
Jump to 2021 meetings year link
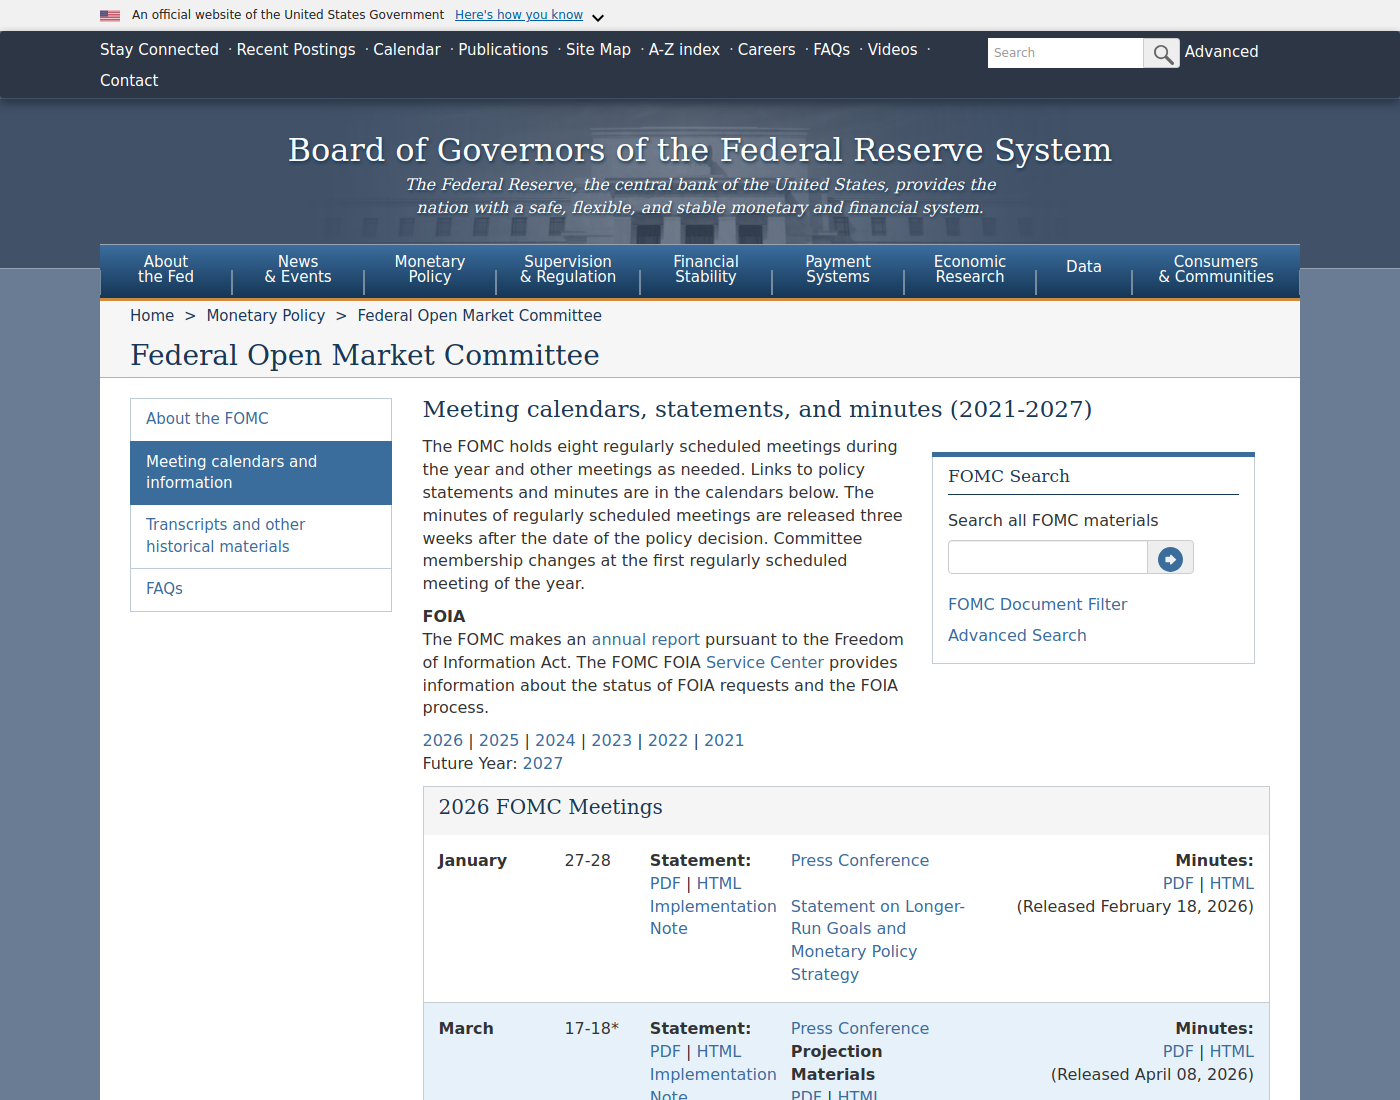pos(724,741)
